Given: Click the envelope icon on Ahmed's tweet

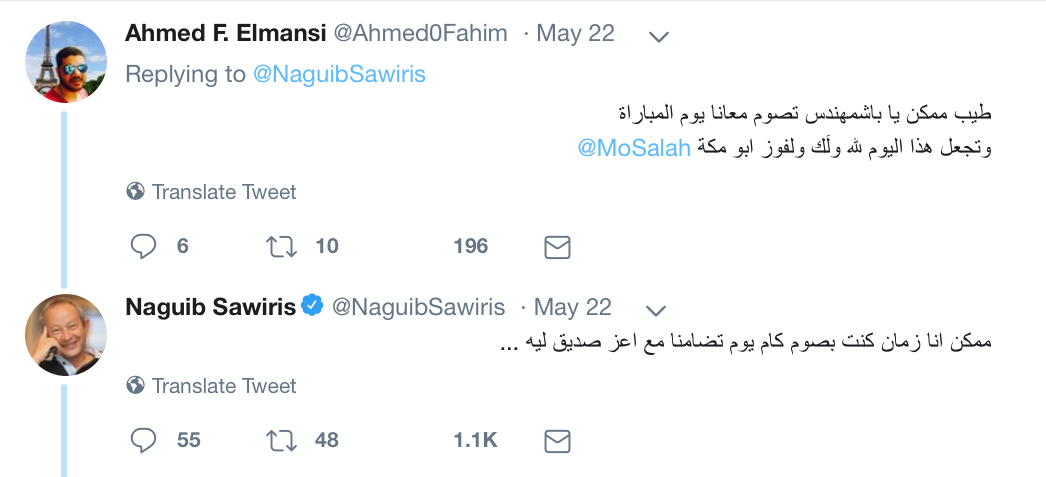Looking at the screenshot, I should click(557, 246).
